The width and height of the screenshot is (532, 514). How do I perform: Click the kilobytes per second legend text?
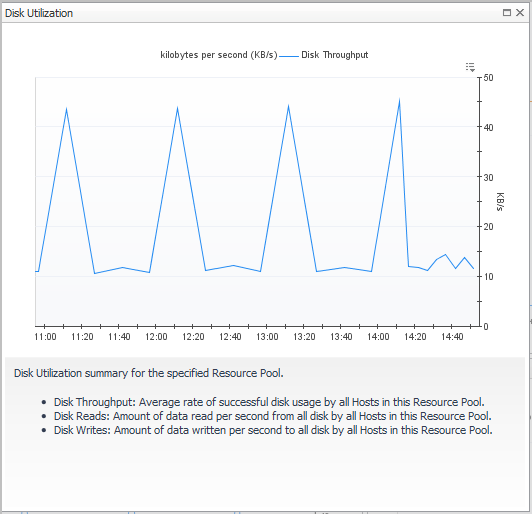(x=219, y=55)
